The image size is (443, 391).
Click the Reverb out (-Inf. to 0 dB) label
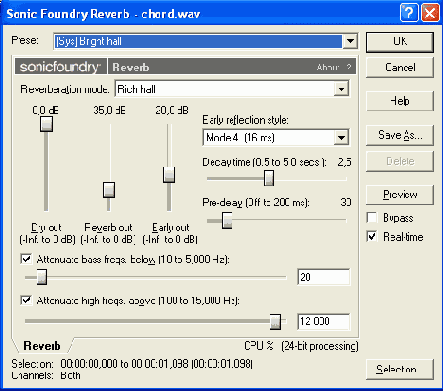click(x=108, y=233)
